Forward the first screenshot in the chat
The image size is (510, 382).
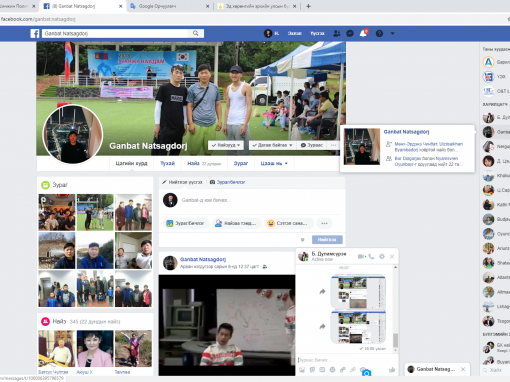pyautogui.click(x=322, y=292)
